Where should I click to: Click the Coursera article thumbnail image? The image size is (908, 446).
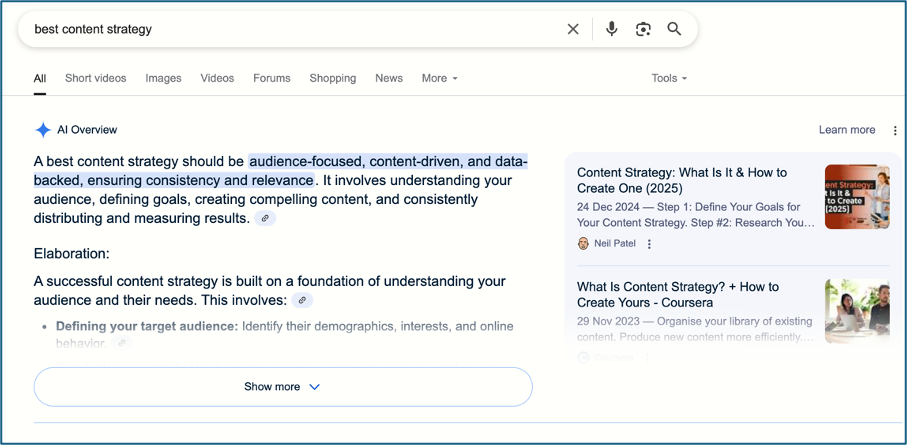(x=857, y=310)
